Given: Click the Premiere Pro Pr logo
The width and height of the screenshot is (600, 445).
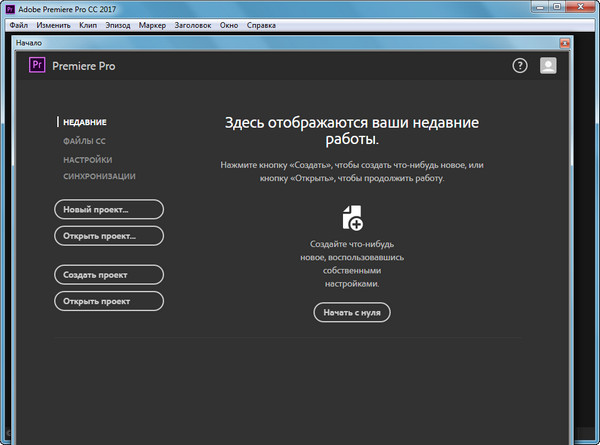Looking at the screenshot, I should [38, 66].
